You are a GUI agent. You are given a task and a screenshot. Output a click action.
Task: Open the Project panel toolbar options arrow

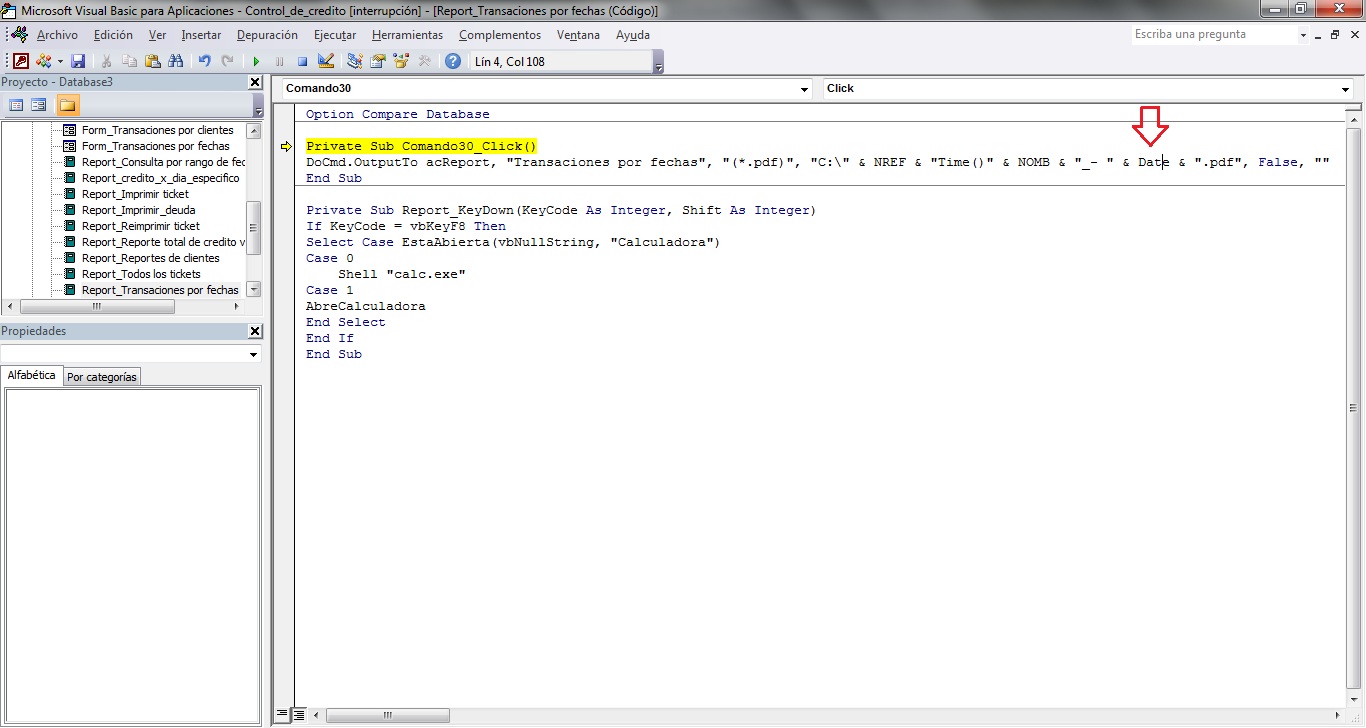258,105
